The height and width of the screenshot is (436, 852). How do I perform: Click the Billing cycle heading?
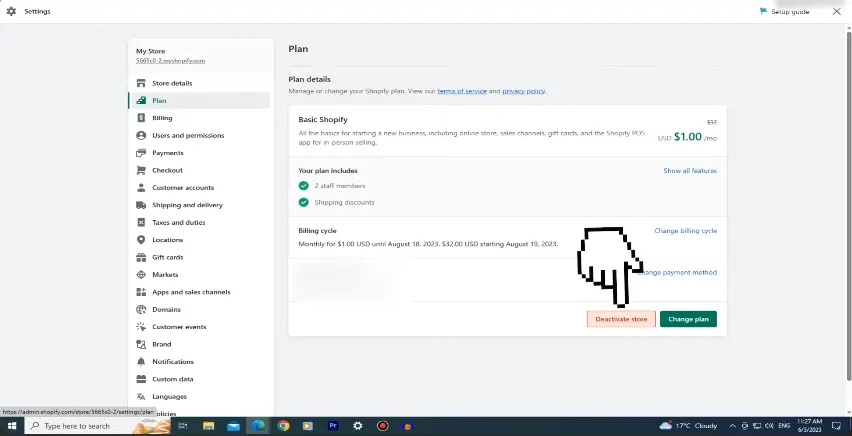click(x=317, y=231)
